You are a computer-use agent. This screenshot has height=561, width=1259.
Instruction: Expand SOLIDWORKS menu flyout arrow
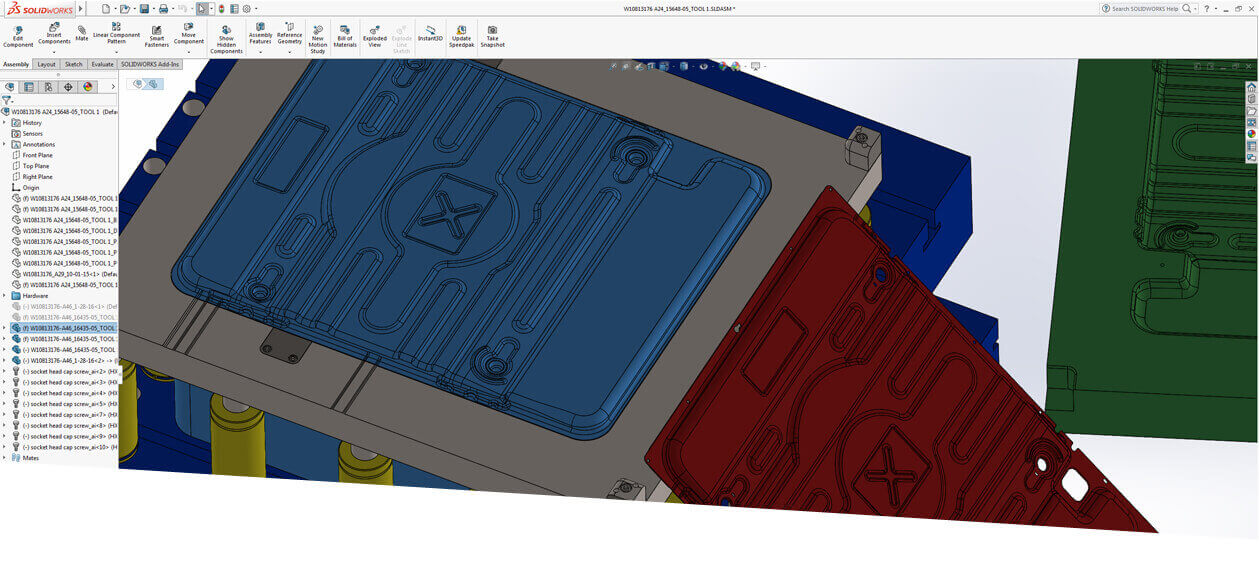[x=80, y=8]
